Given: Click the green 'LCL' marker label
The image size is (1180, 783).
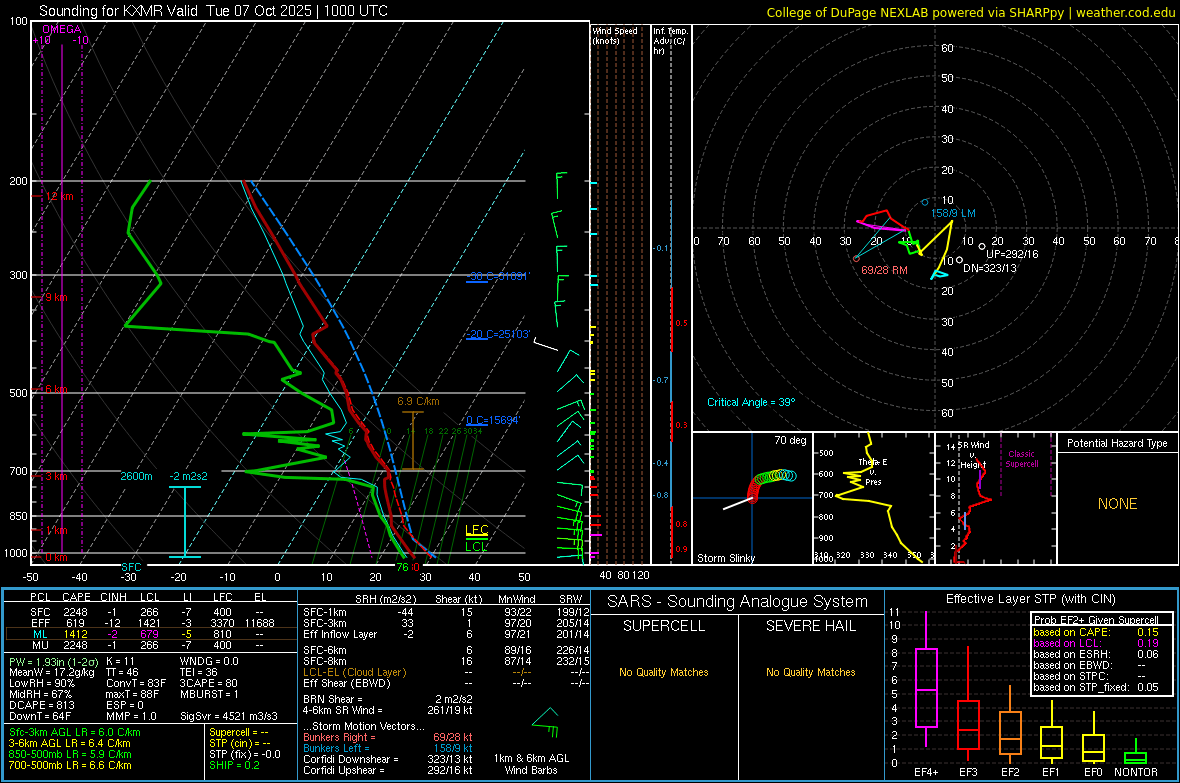Looking at the screenshot, I should 476,547.
